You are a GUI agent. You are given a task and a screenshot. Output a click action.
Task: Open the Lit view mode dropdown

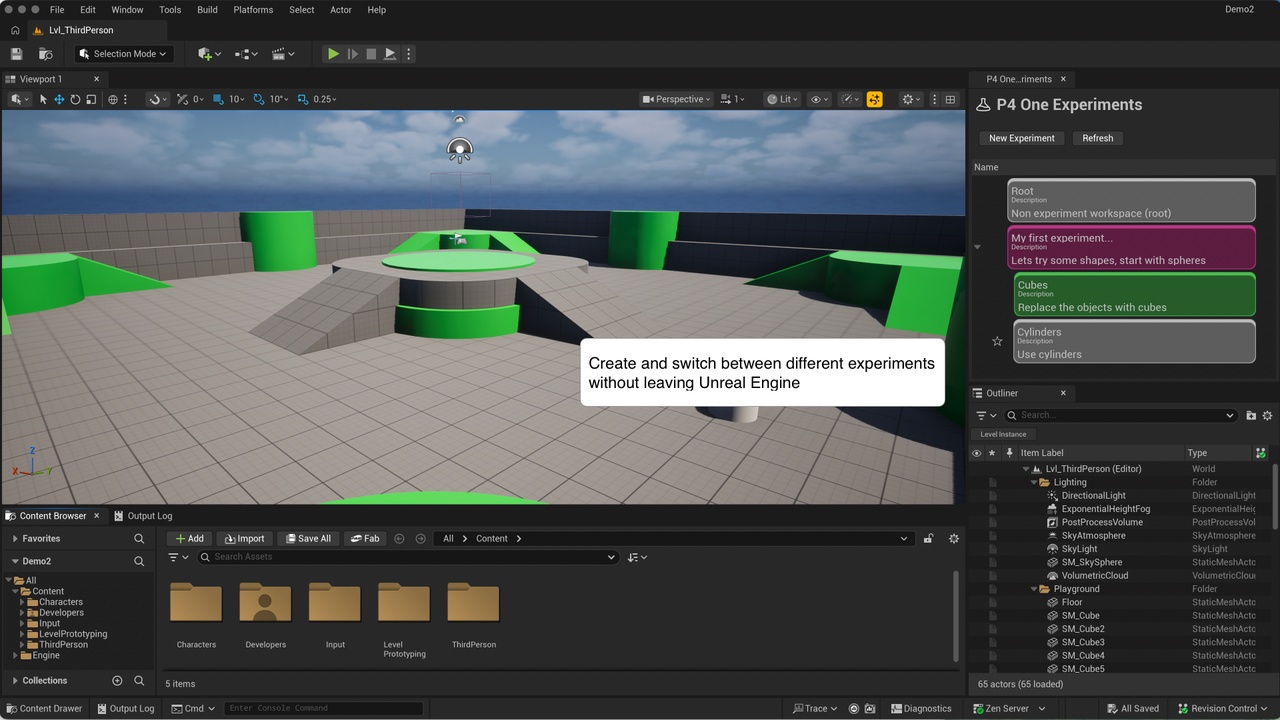pyautogui.click(x=783, y=99)
